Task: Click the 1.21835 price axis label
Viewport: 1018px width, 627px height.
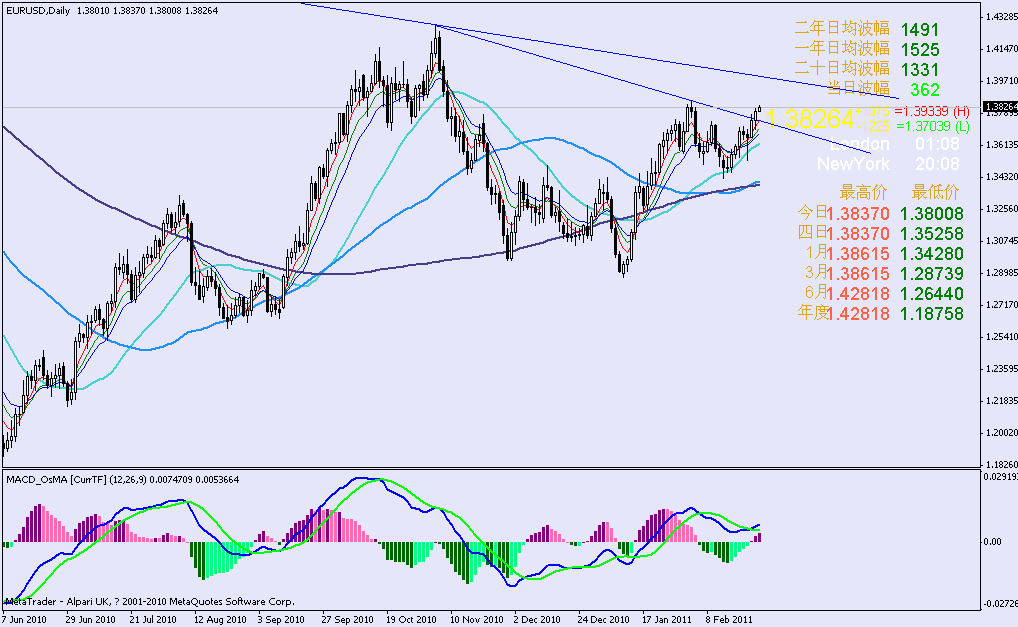Action: (x=1002, y=400)
